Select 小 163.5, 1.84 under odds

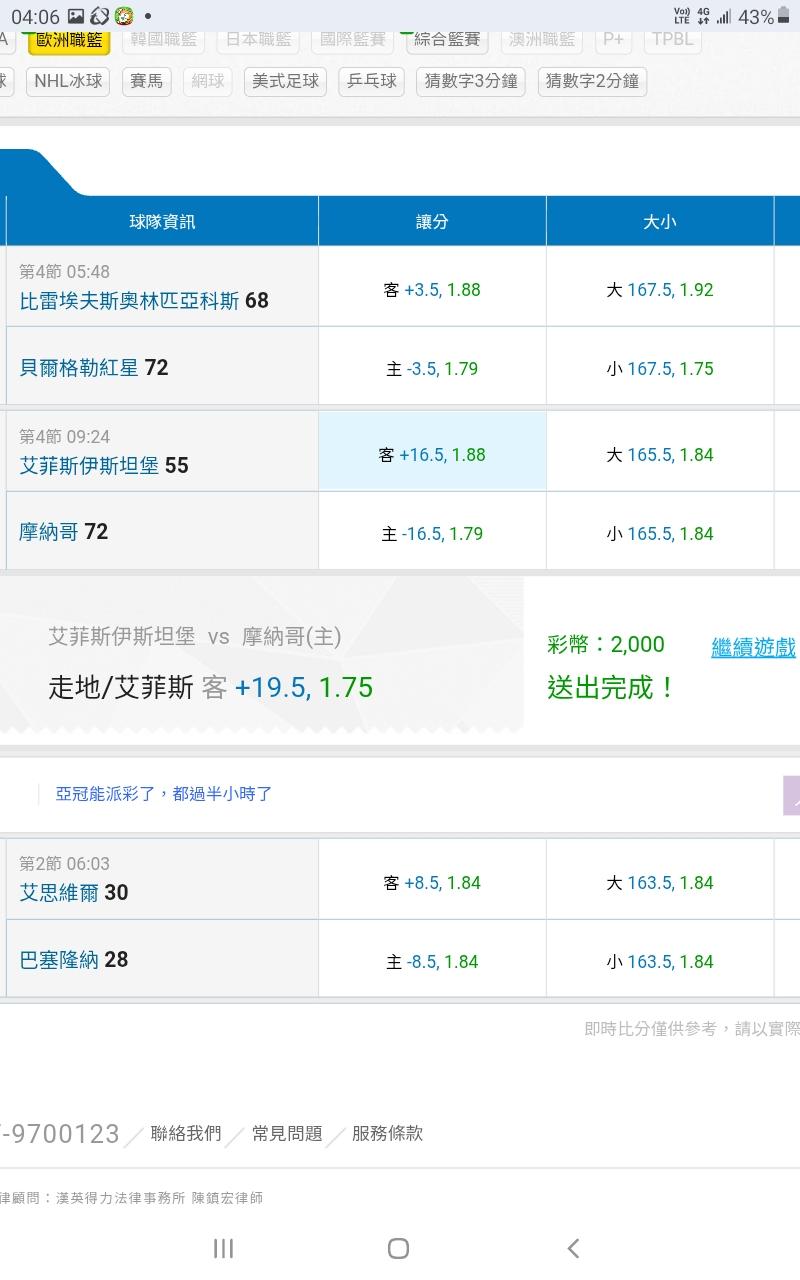point(659,962)
